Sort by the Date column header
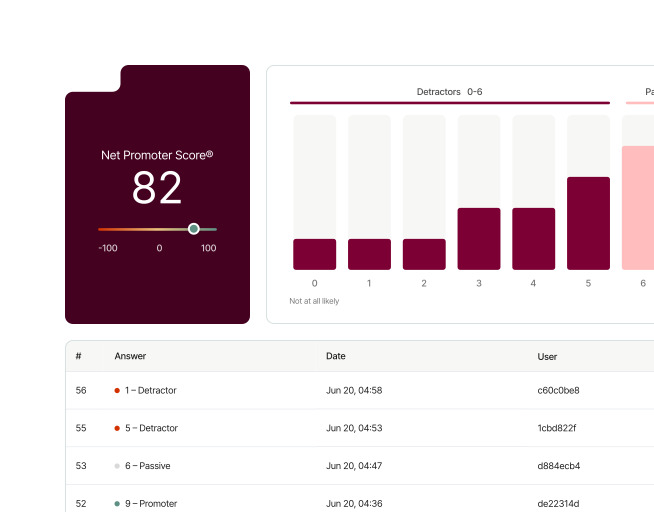This screenshot has width=654, height=512. (336, 356)
